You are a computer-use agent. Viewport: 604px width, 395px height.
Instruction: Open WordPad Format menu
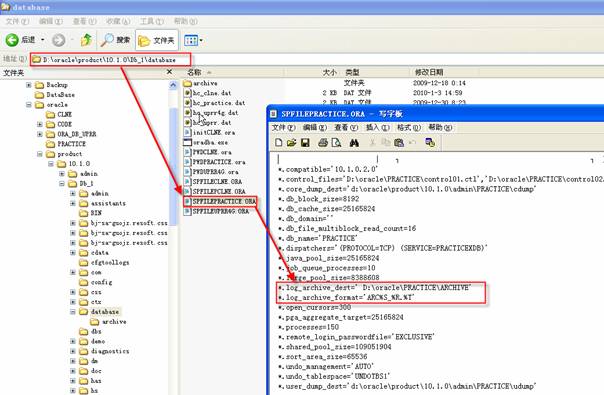409,128
